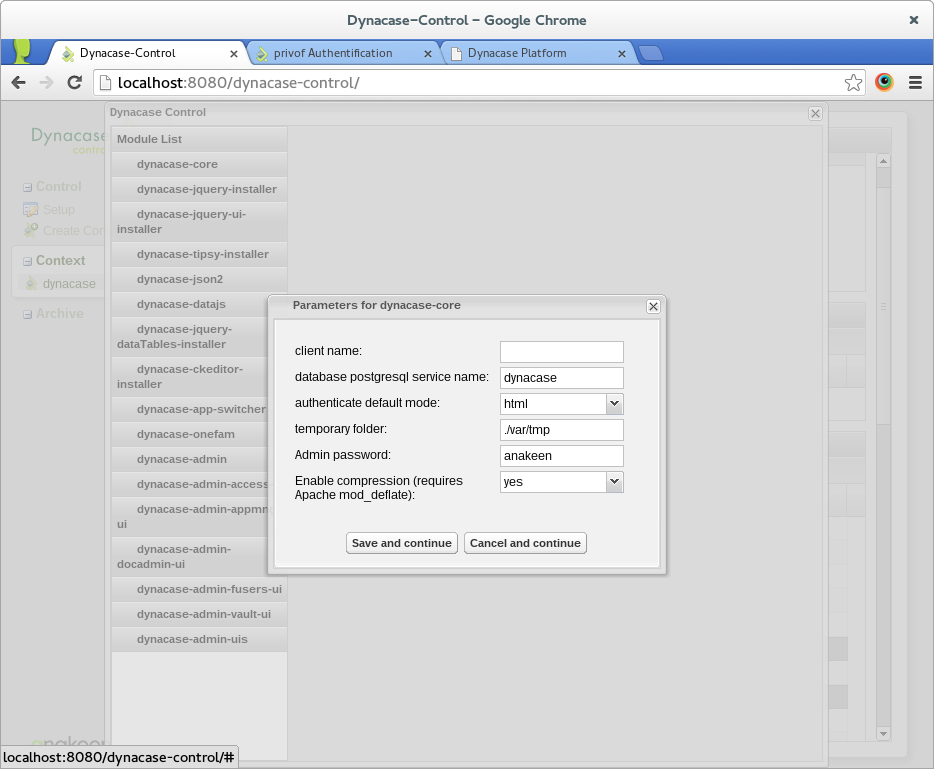
Task: Click Cancel and continue
Action: click(x=525, y=543)
